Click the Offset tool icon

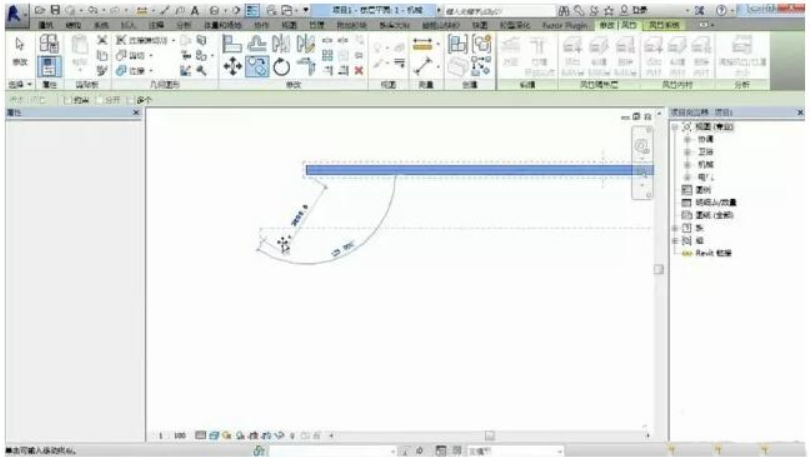(257, 44)
